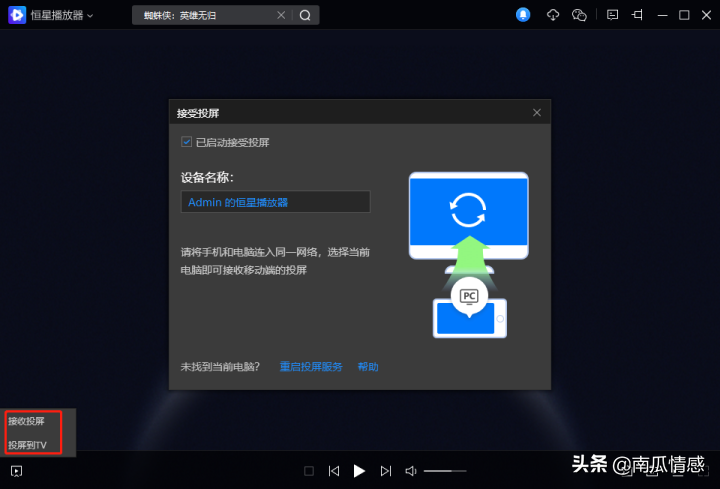
Task: Close the 接受投屏 dialog
Action: tap(537, 112)
